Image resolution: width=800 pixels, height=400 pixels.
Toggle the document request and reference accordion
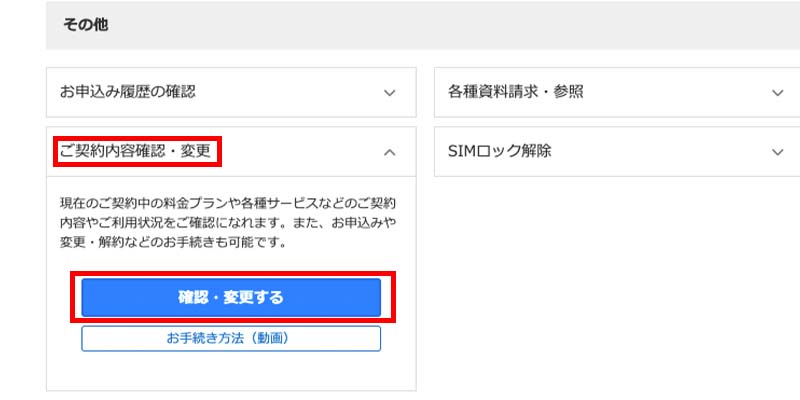click(617, 92)
